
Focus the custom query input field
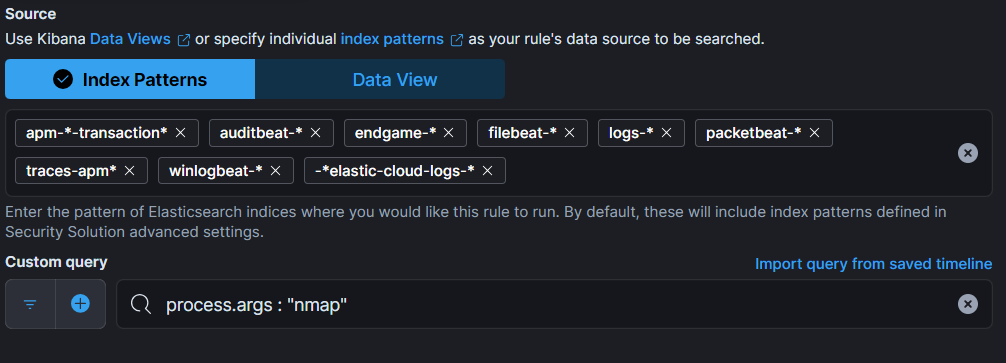[x=554, y=304]
